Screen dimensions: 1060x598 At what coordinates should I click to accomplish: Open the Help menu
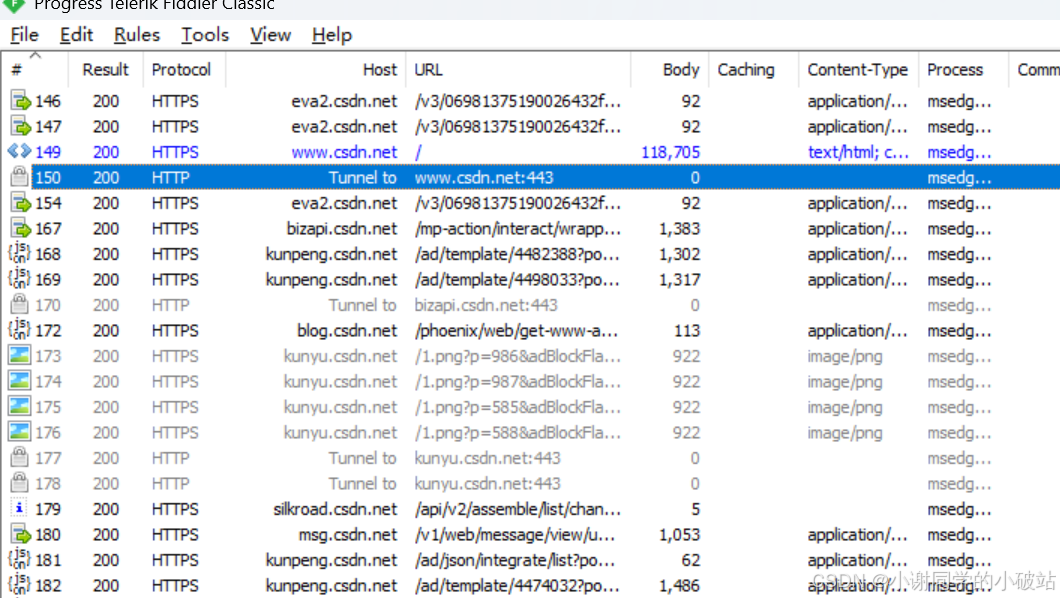(x=332, y=35)
